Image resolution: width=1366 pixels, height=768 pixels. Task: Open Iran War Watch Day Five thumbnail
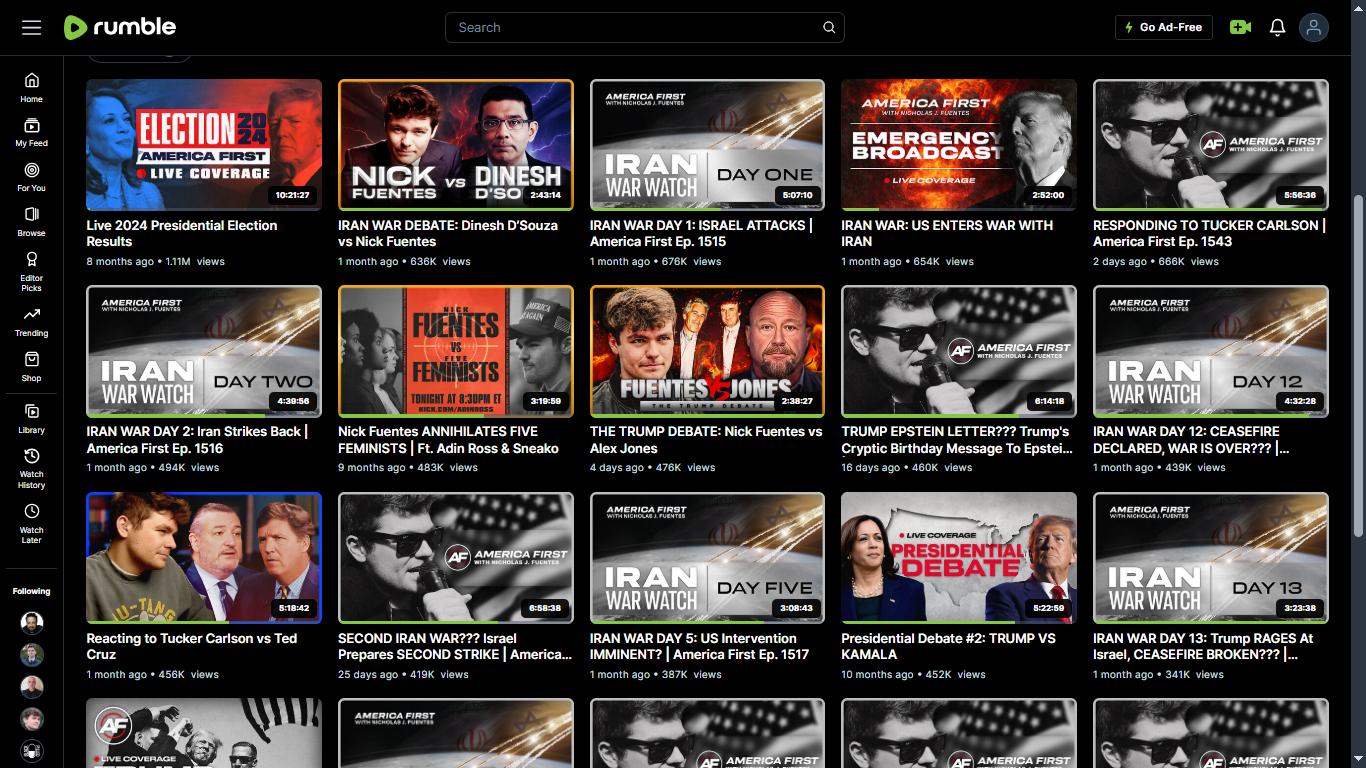point(707,558)
